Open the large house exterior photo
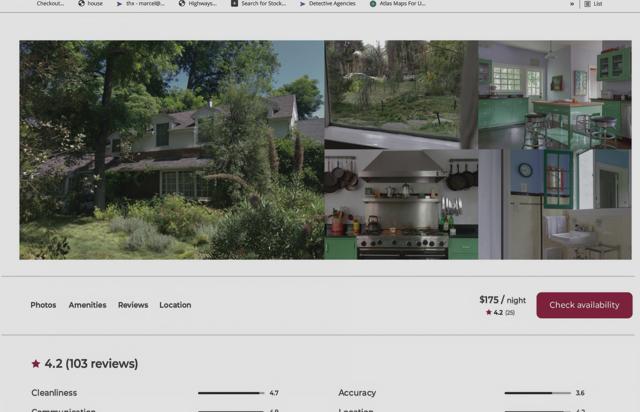 coord(171,150)
